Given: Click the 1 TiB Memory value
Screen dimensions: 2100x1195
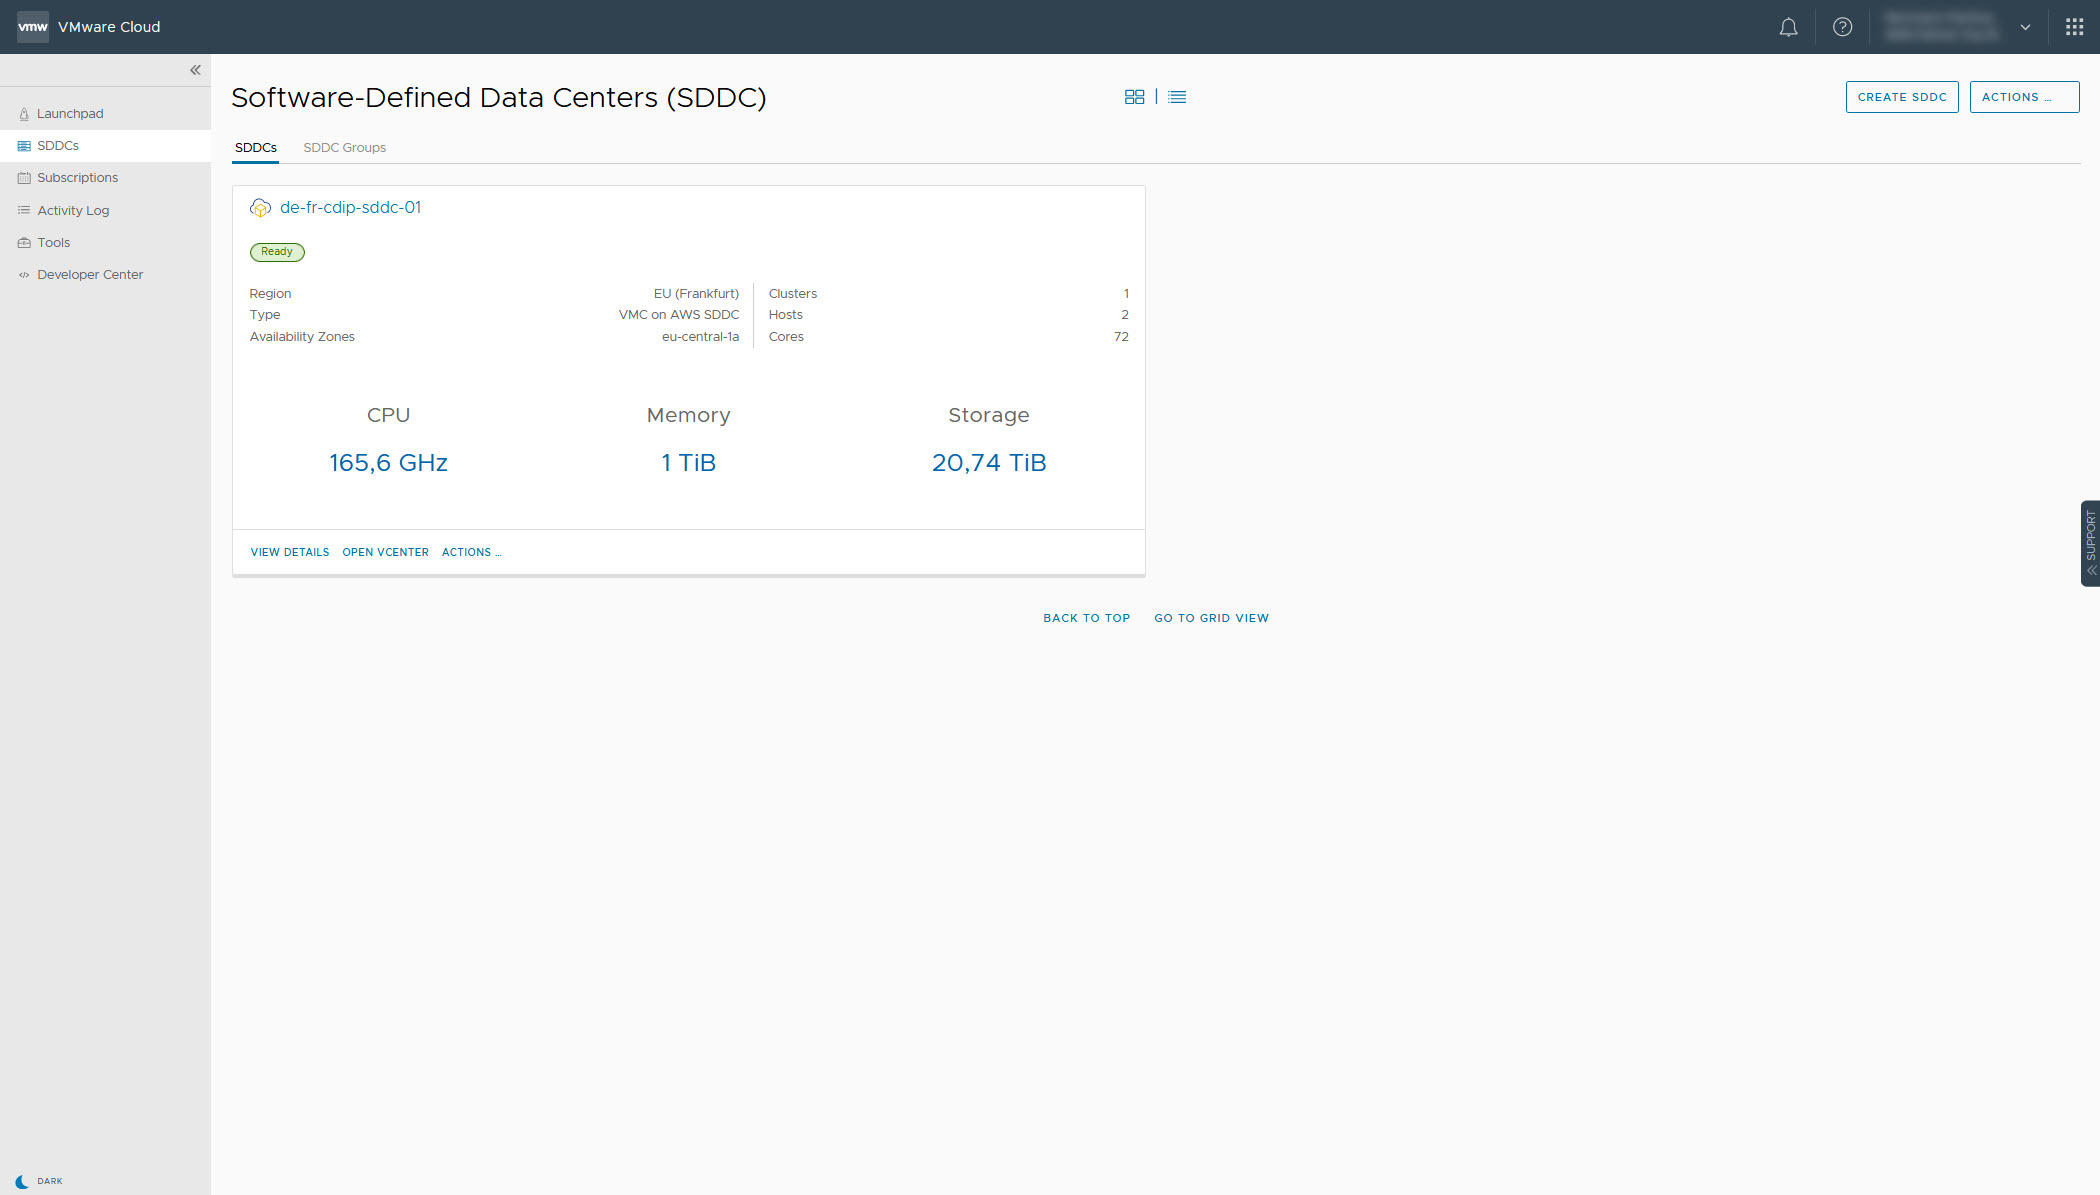Looking at the screenshot, I should (689, 463).
